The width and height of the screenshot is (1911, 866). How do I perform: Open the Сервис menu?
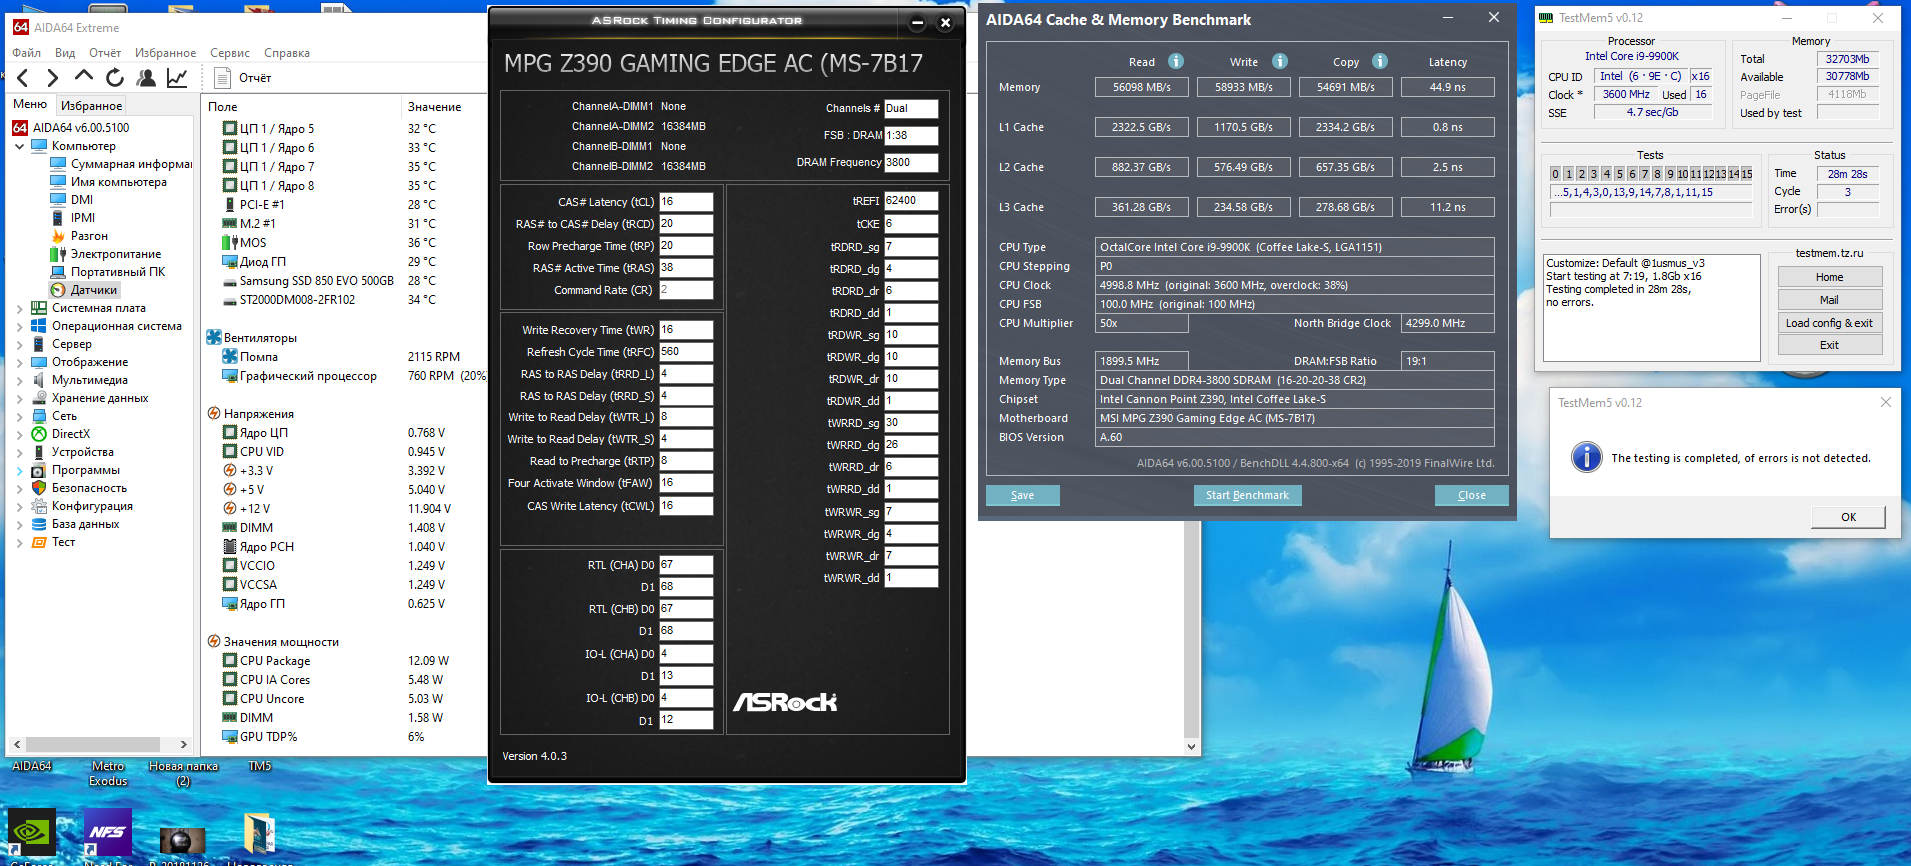pyautogui.click(x=230, y=53)
